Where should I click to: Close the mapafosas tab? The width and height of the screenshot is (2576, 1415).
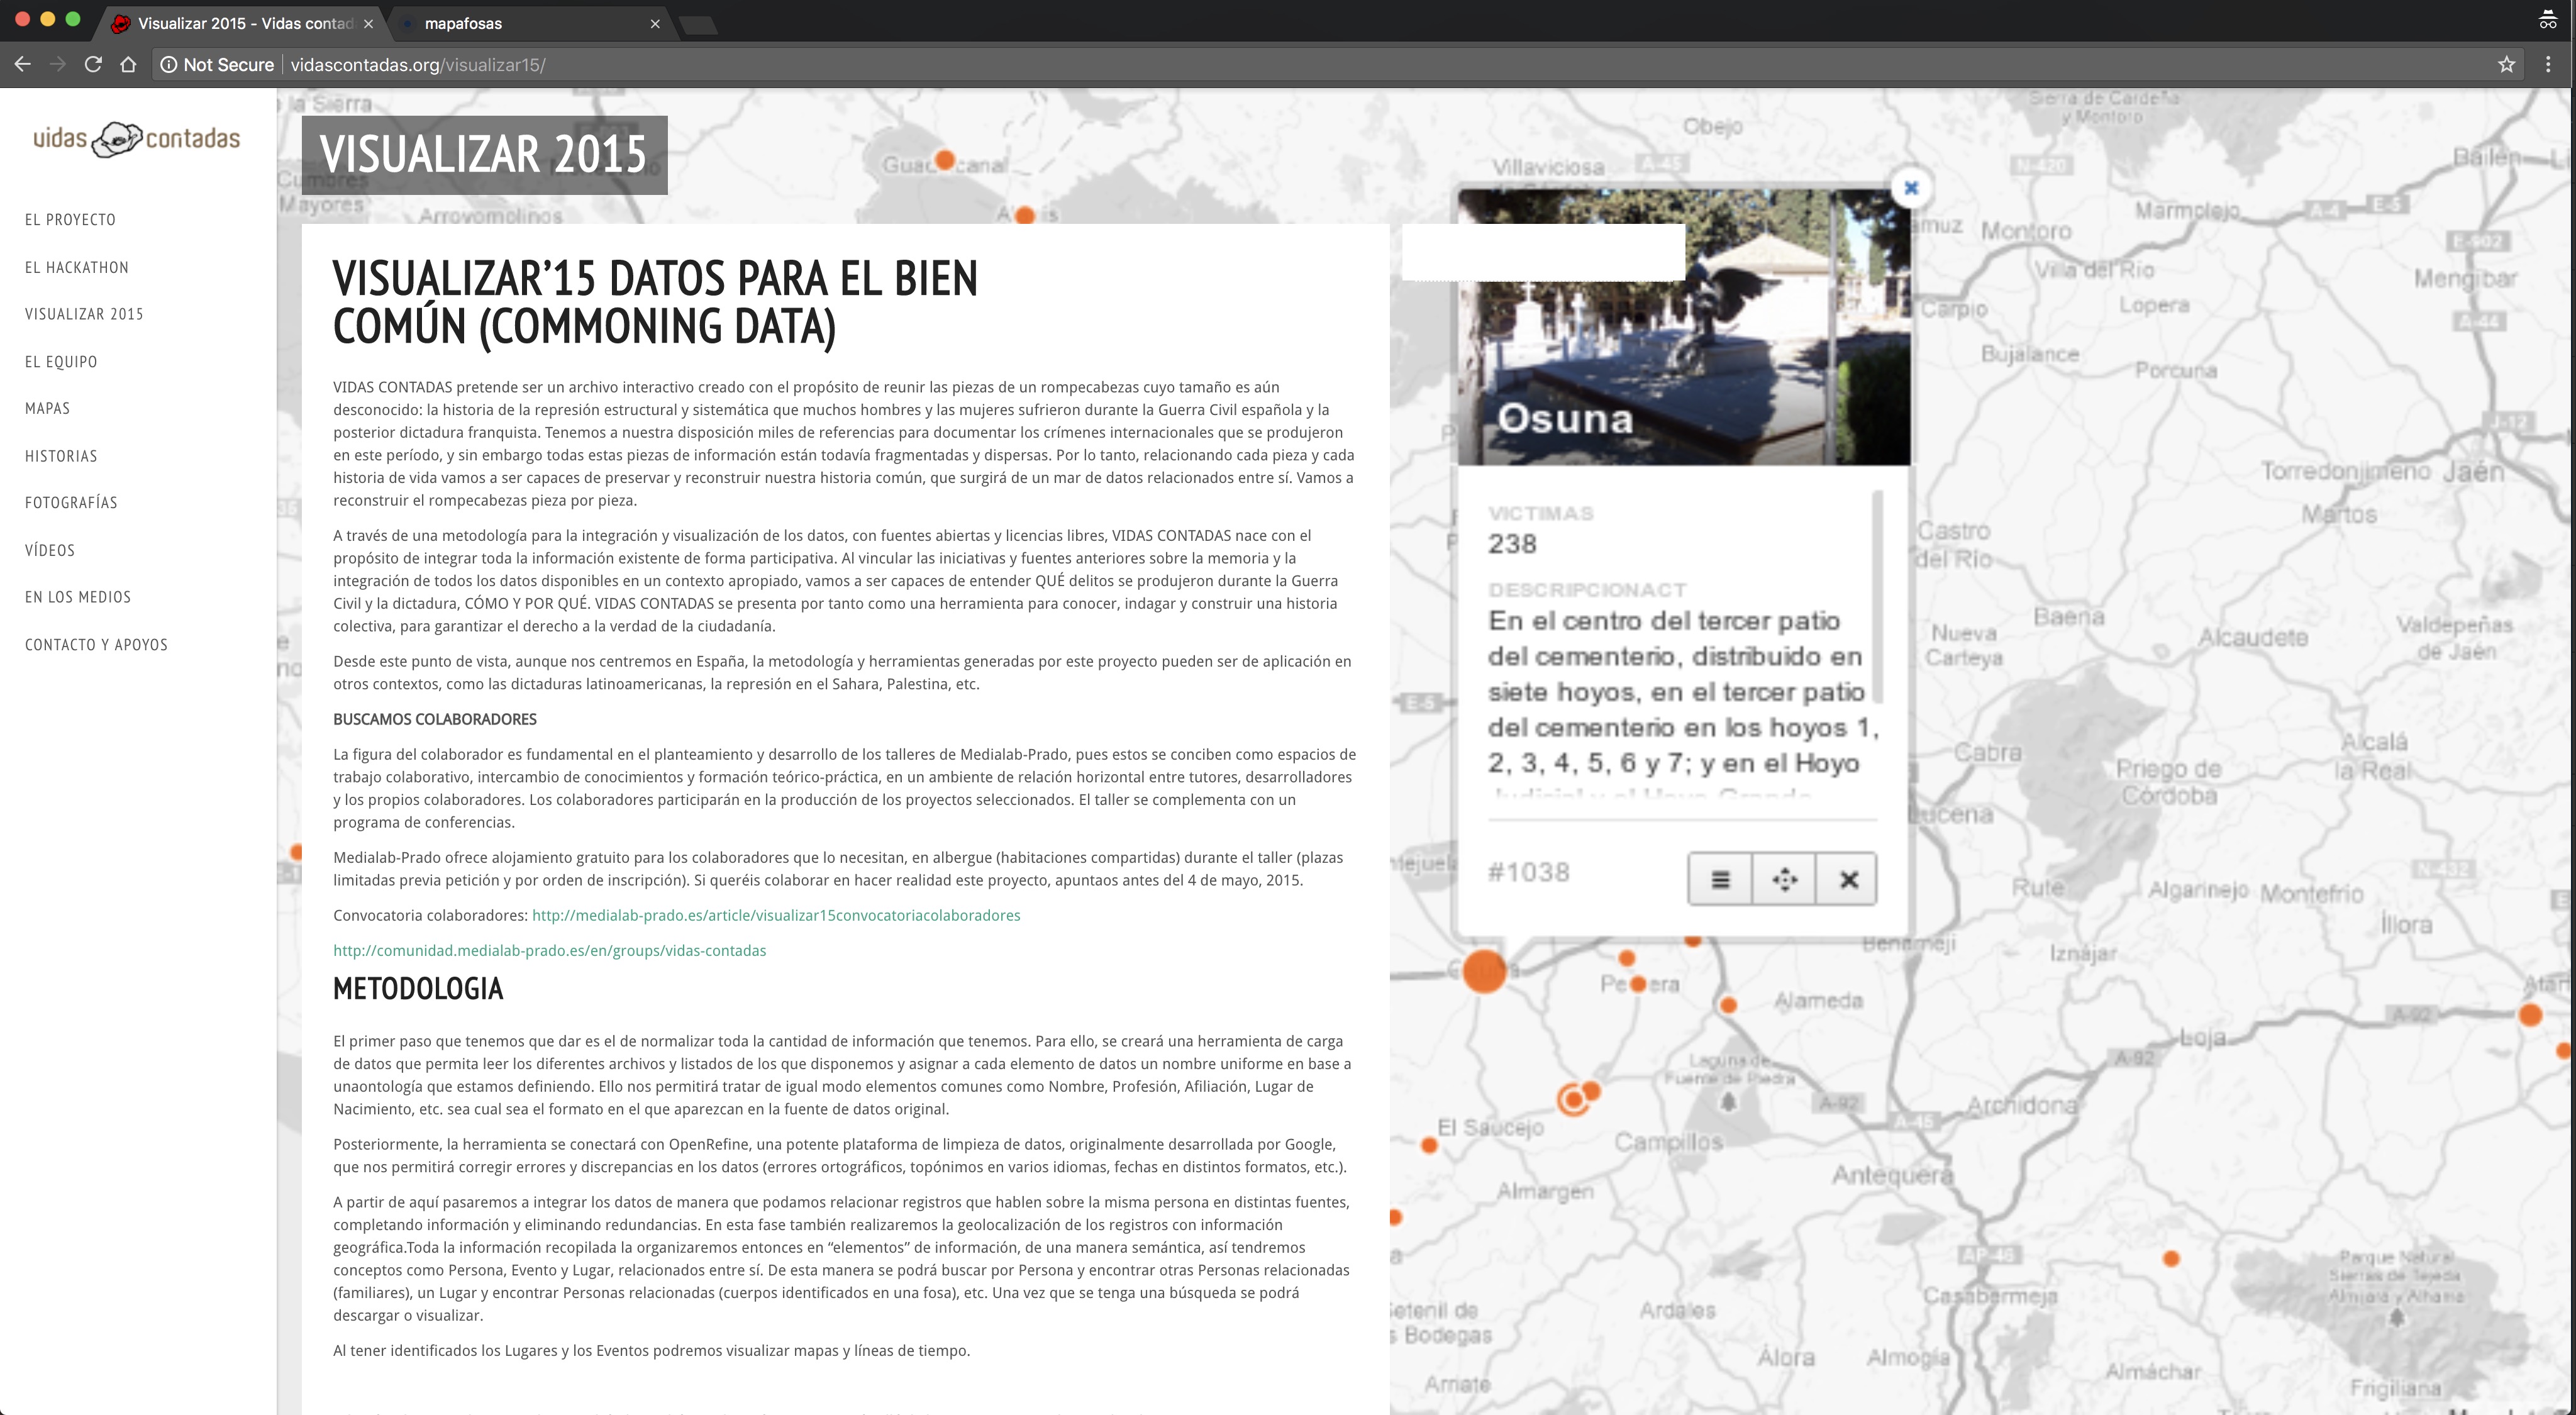655,23
